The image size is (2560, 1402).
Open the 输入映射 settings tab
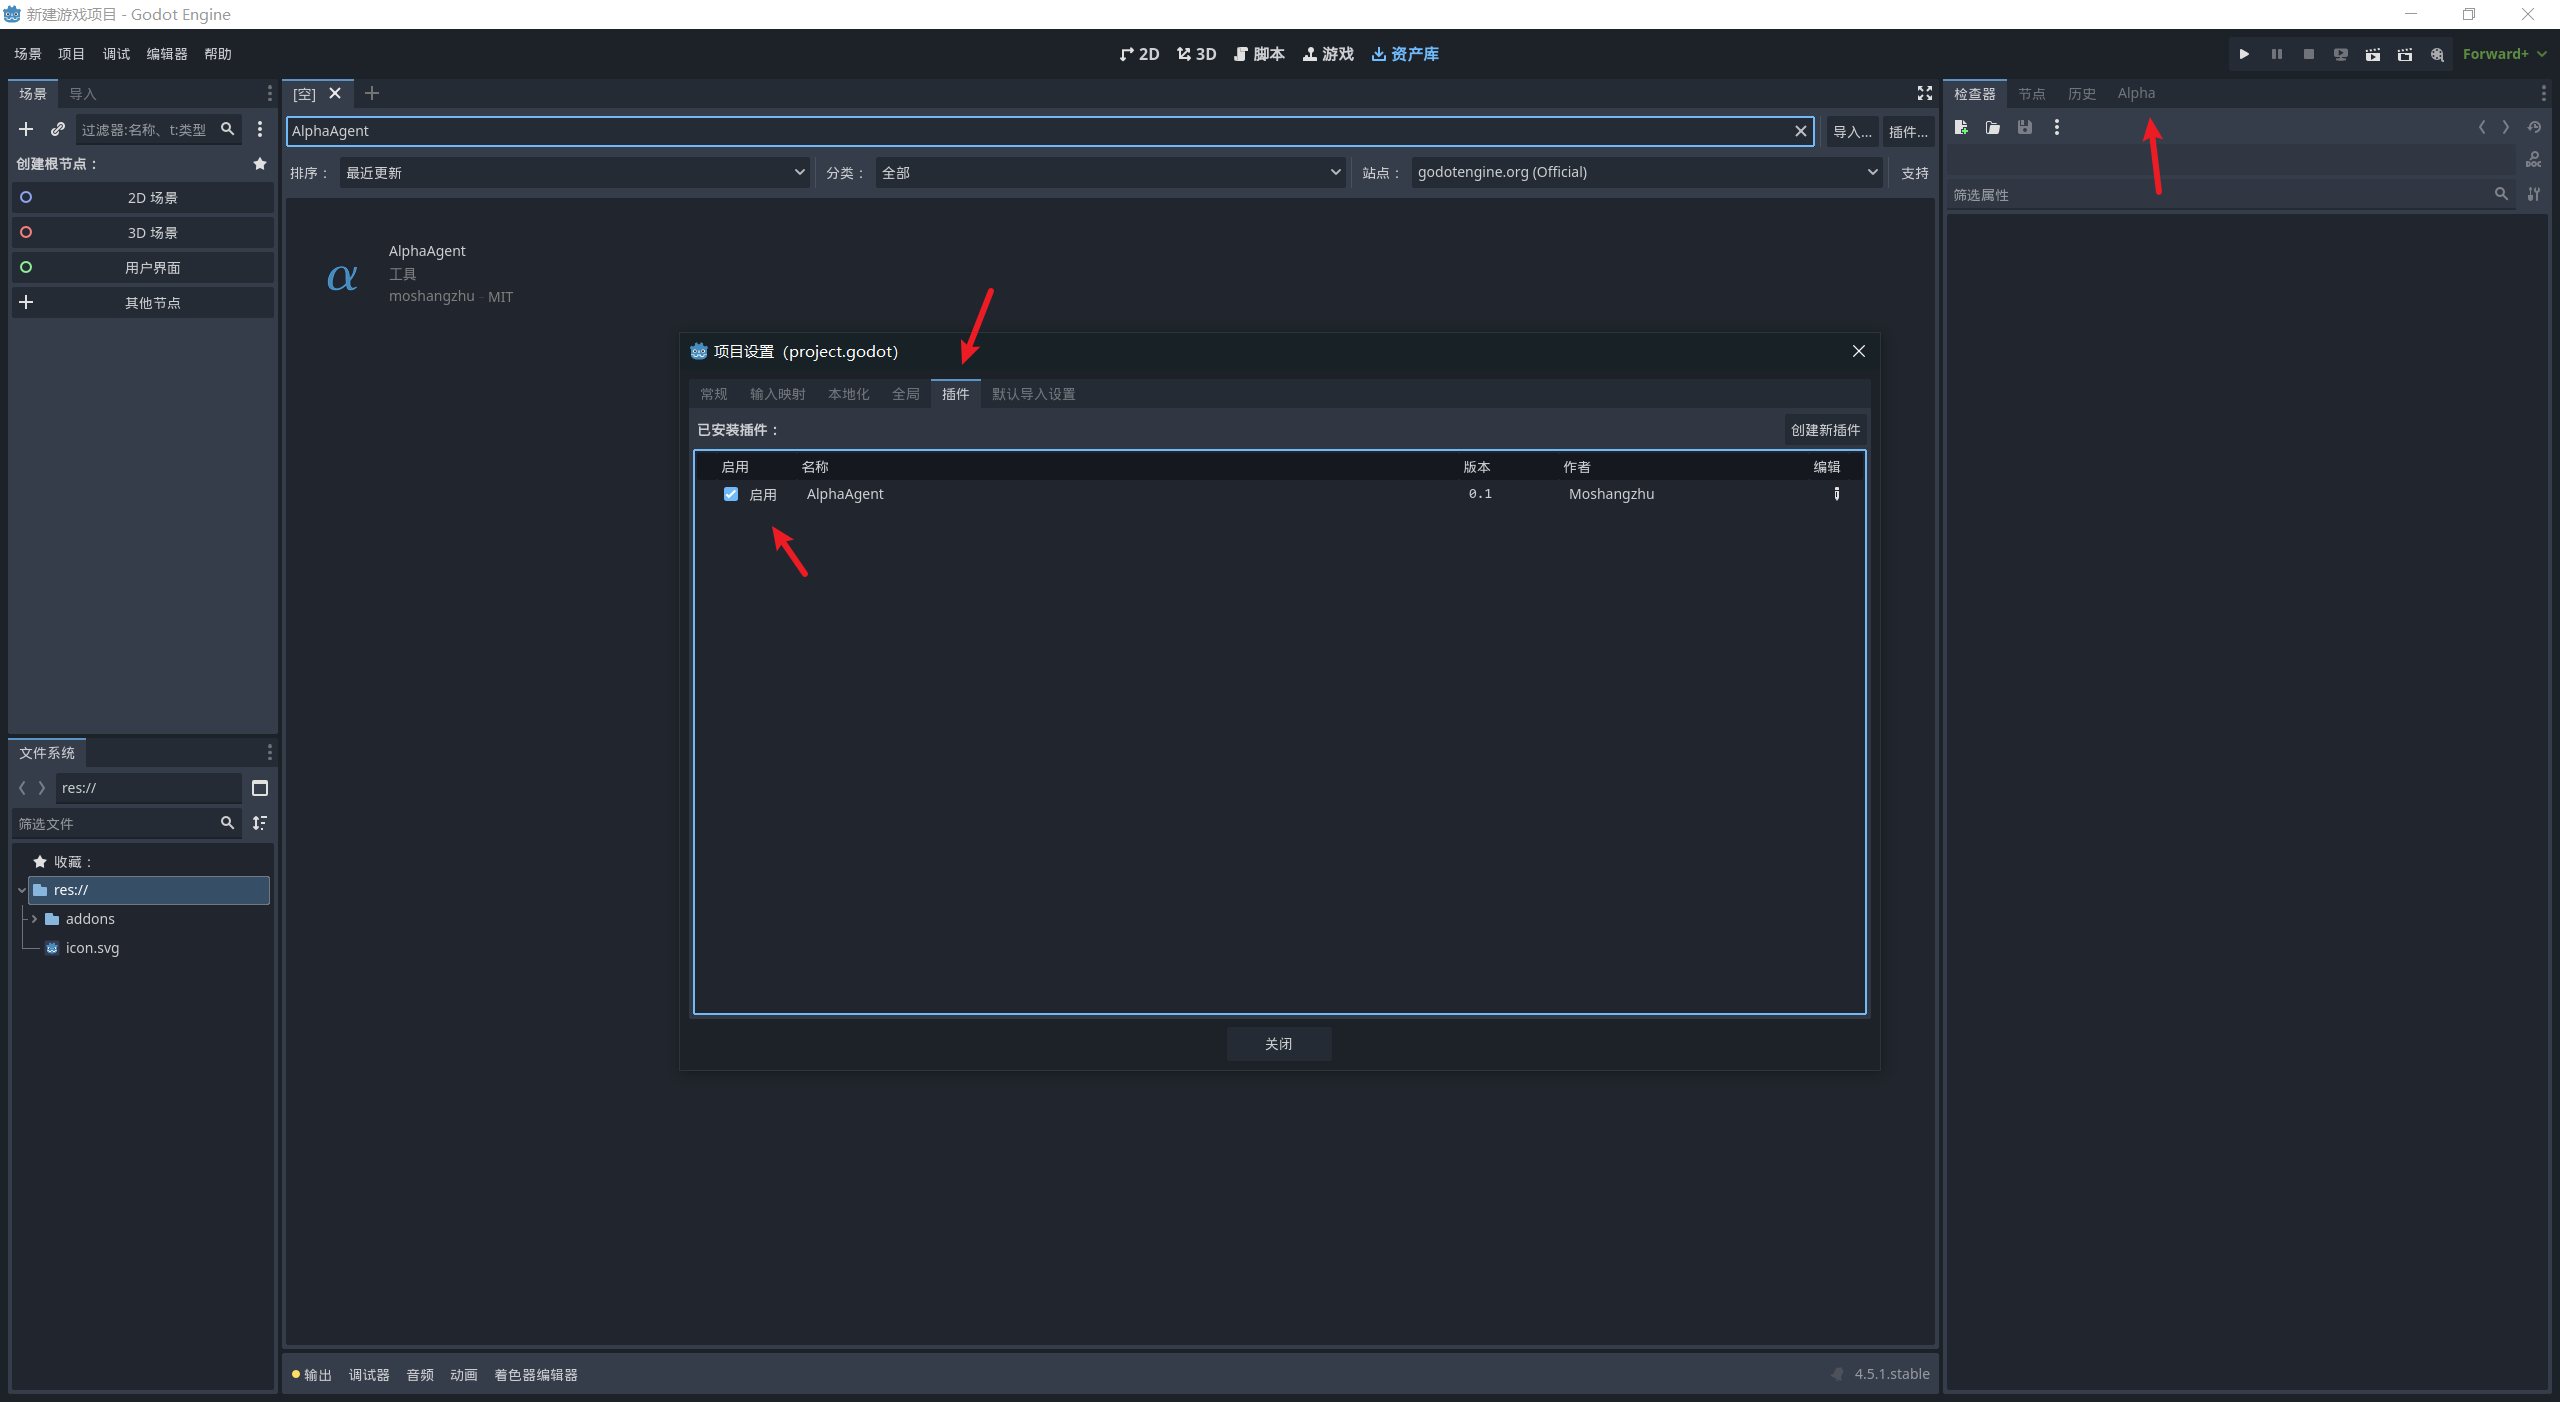777,394
